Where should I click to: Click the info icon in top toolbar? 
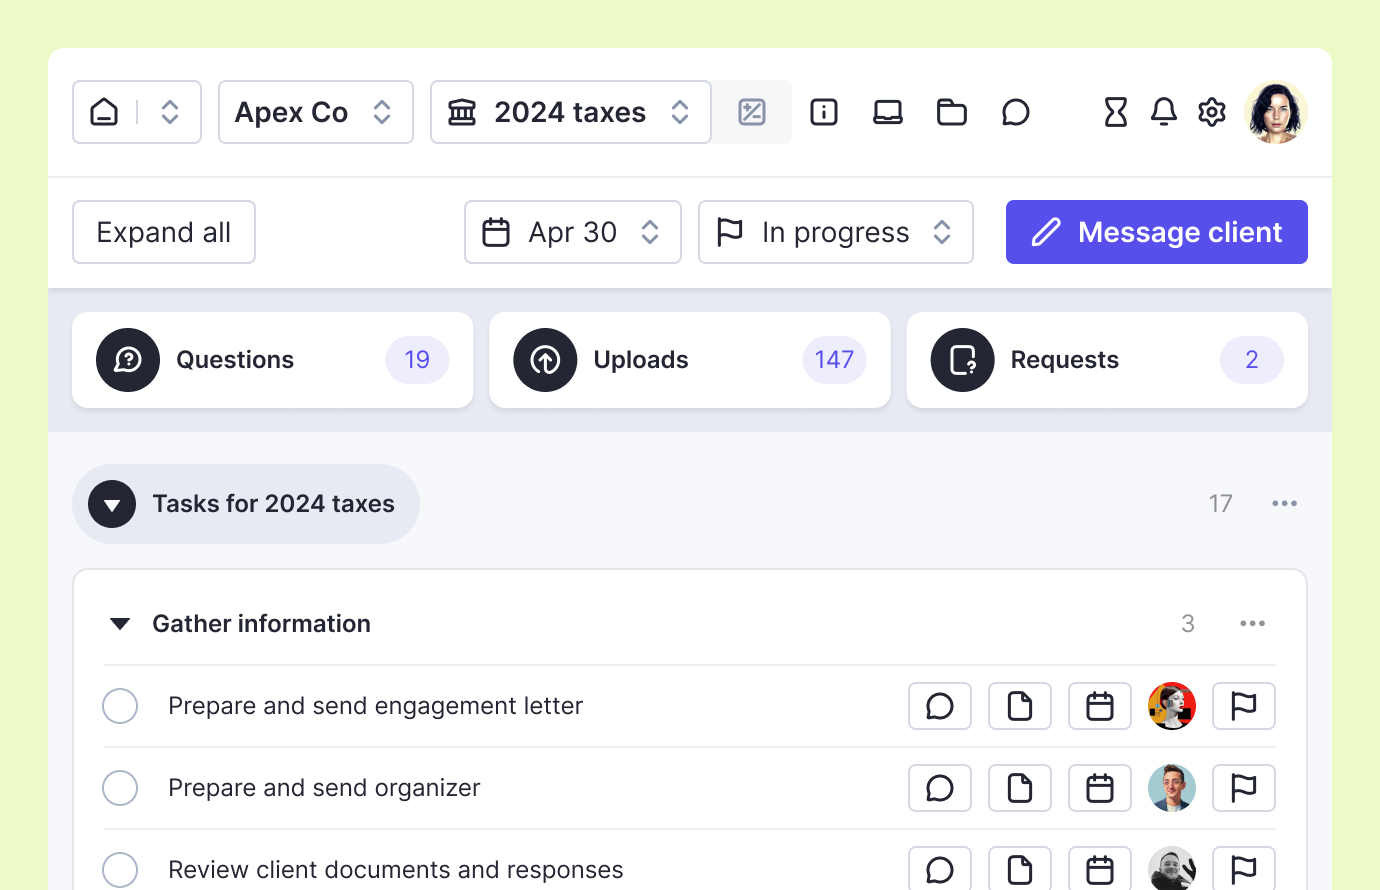(x=823, y=112)
